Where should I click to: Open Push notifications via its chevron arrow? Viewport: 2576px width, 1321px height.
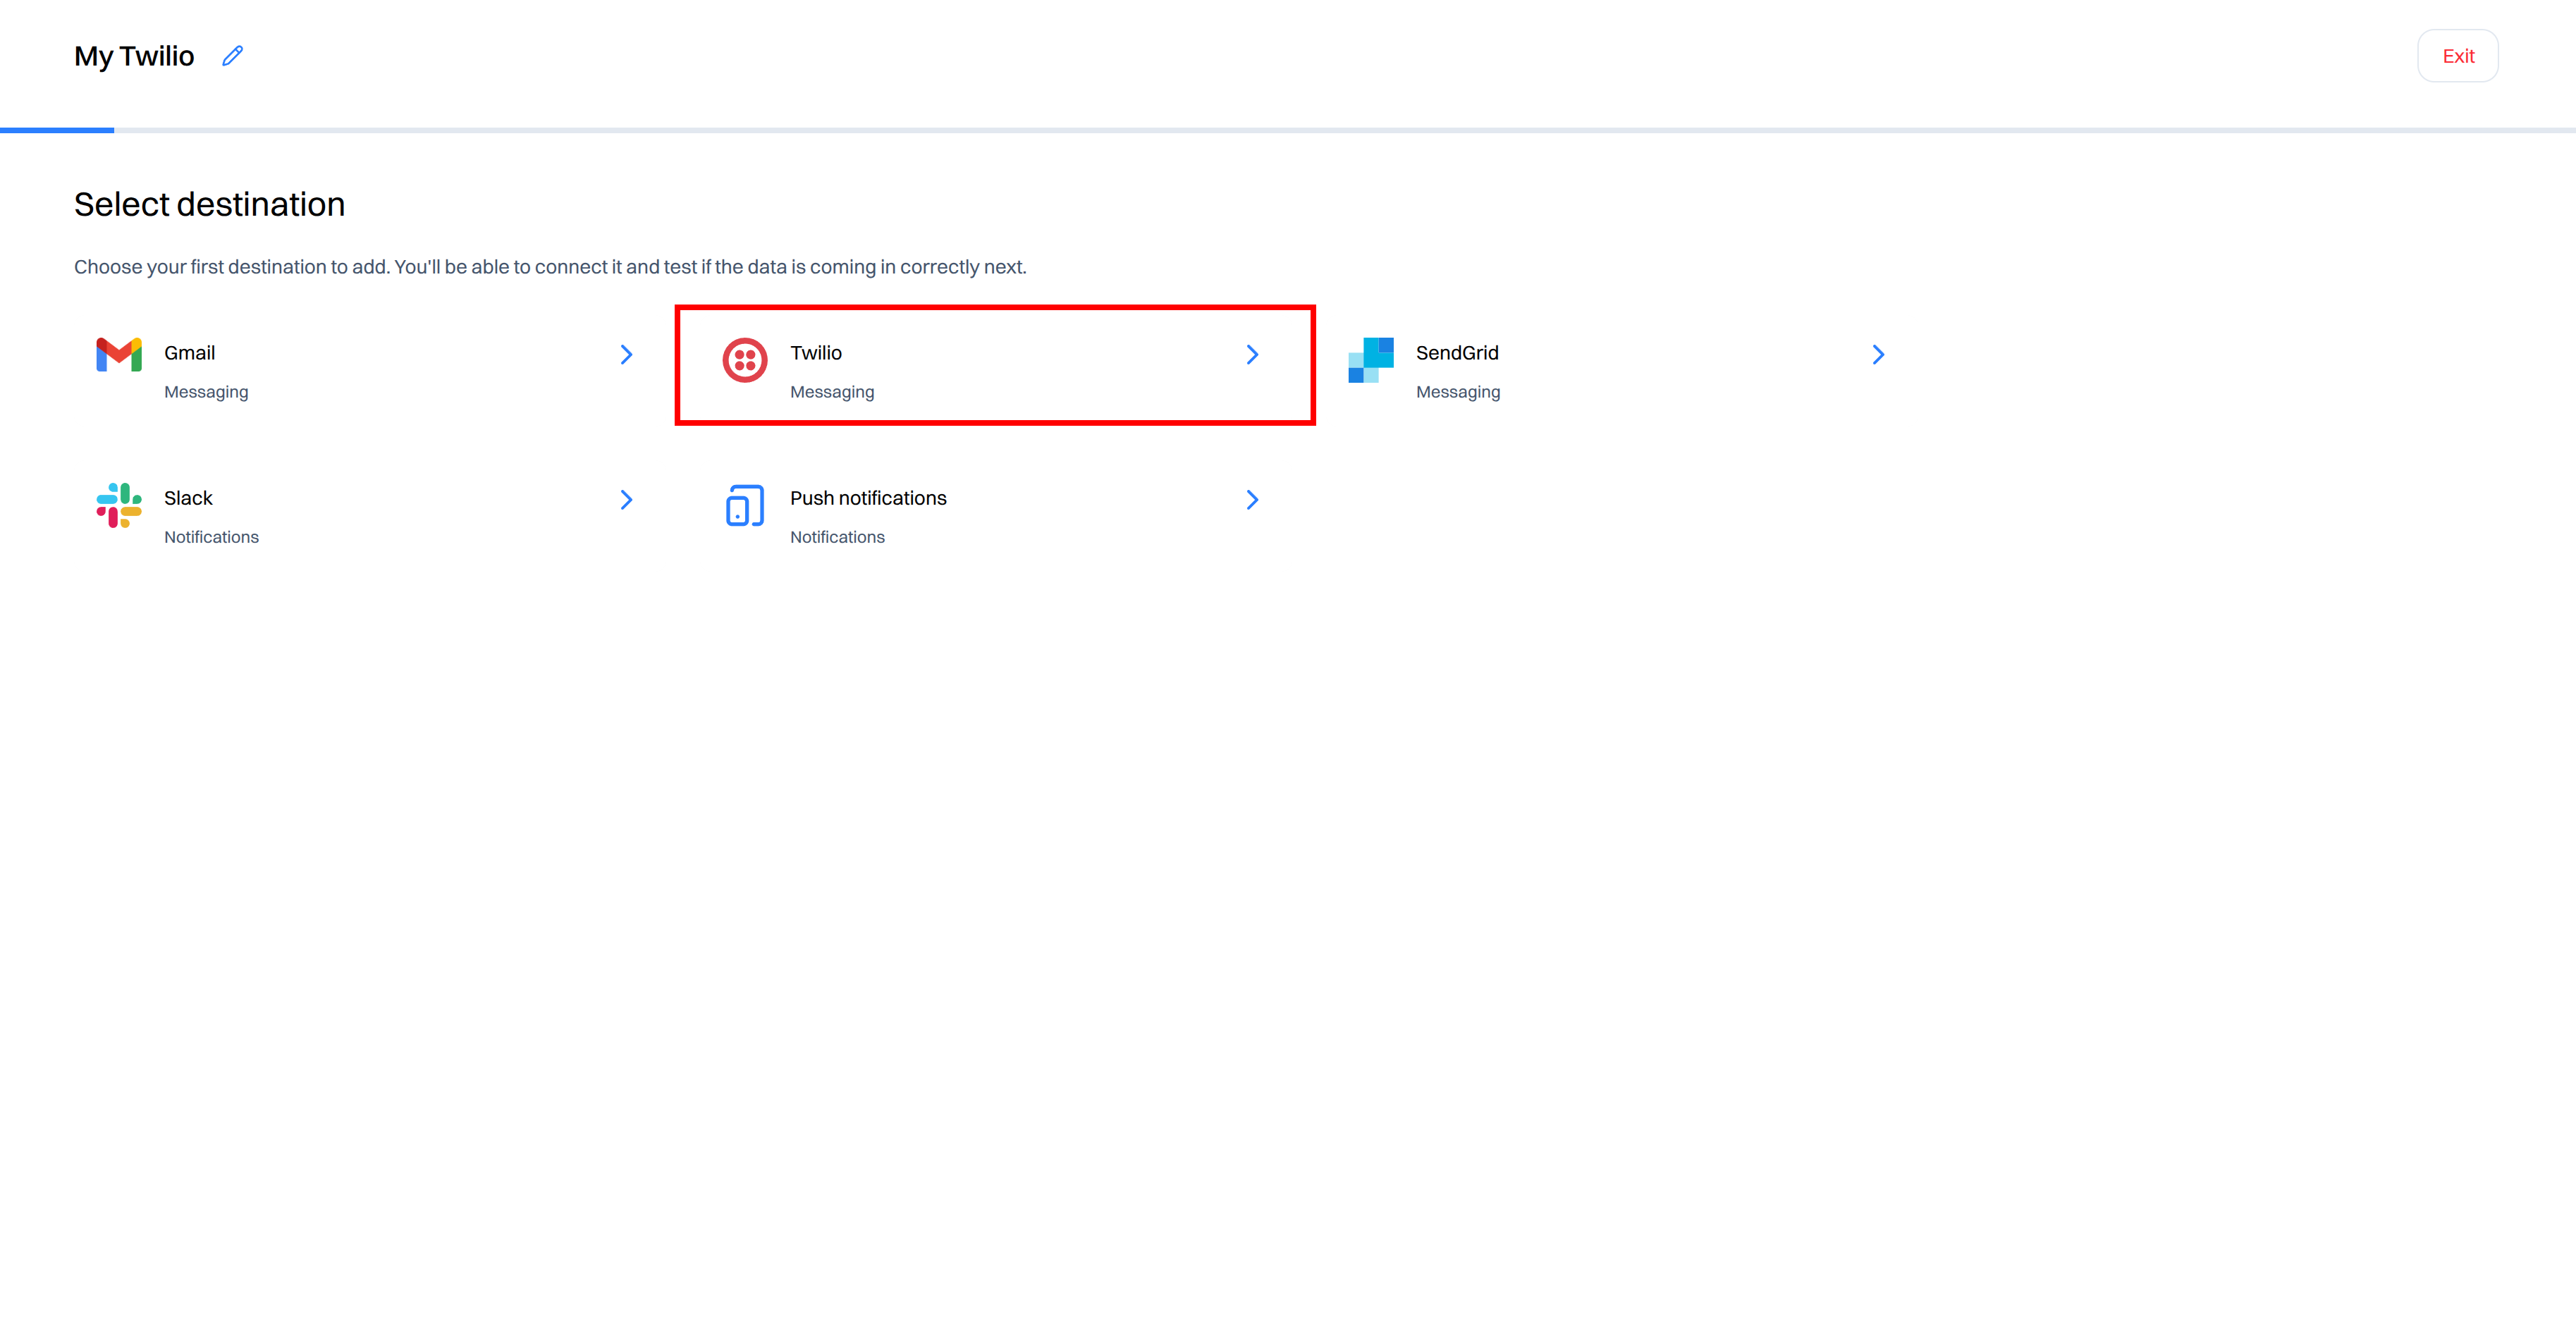1252,499
